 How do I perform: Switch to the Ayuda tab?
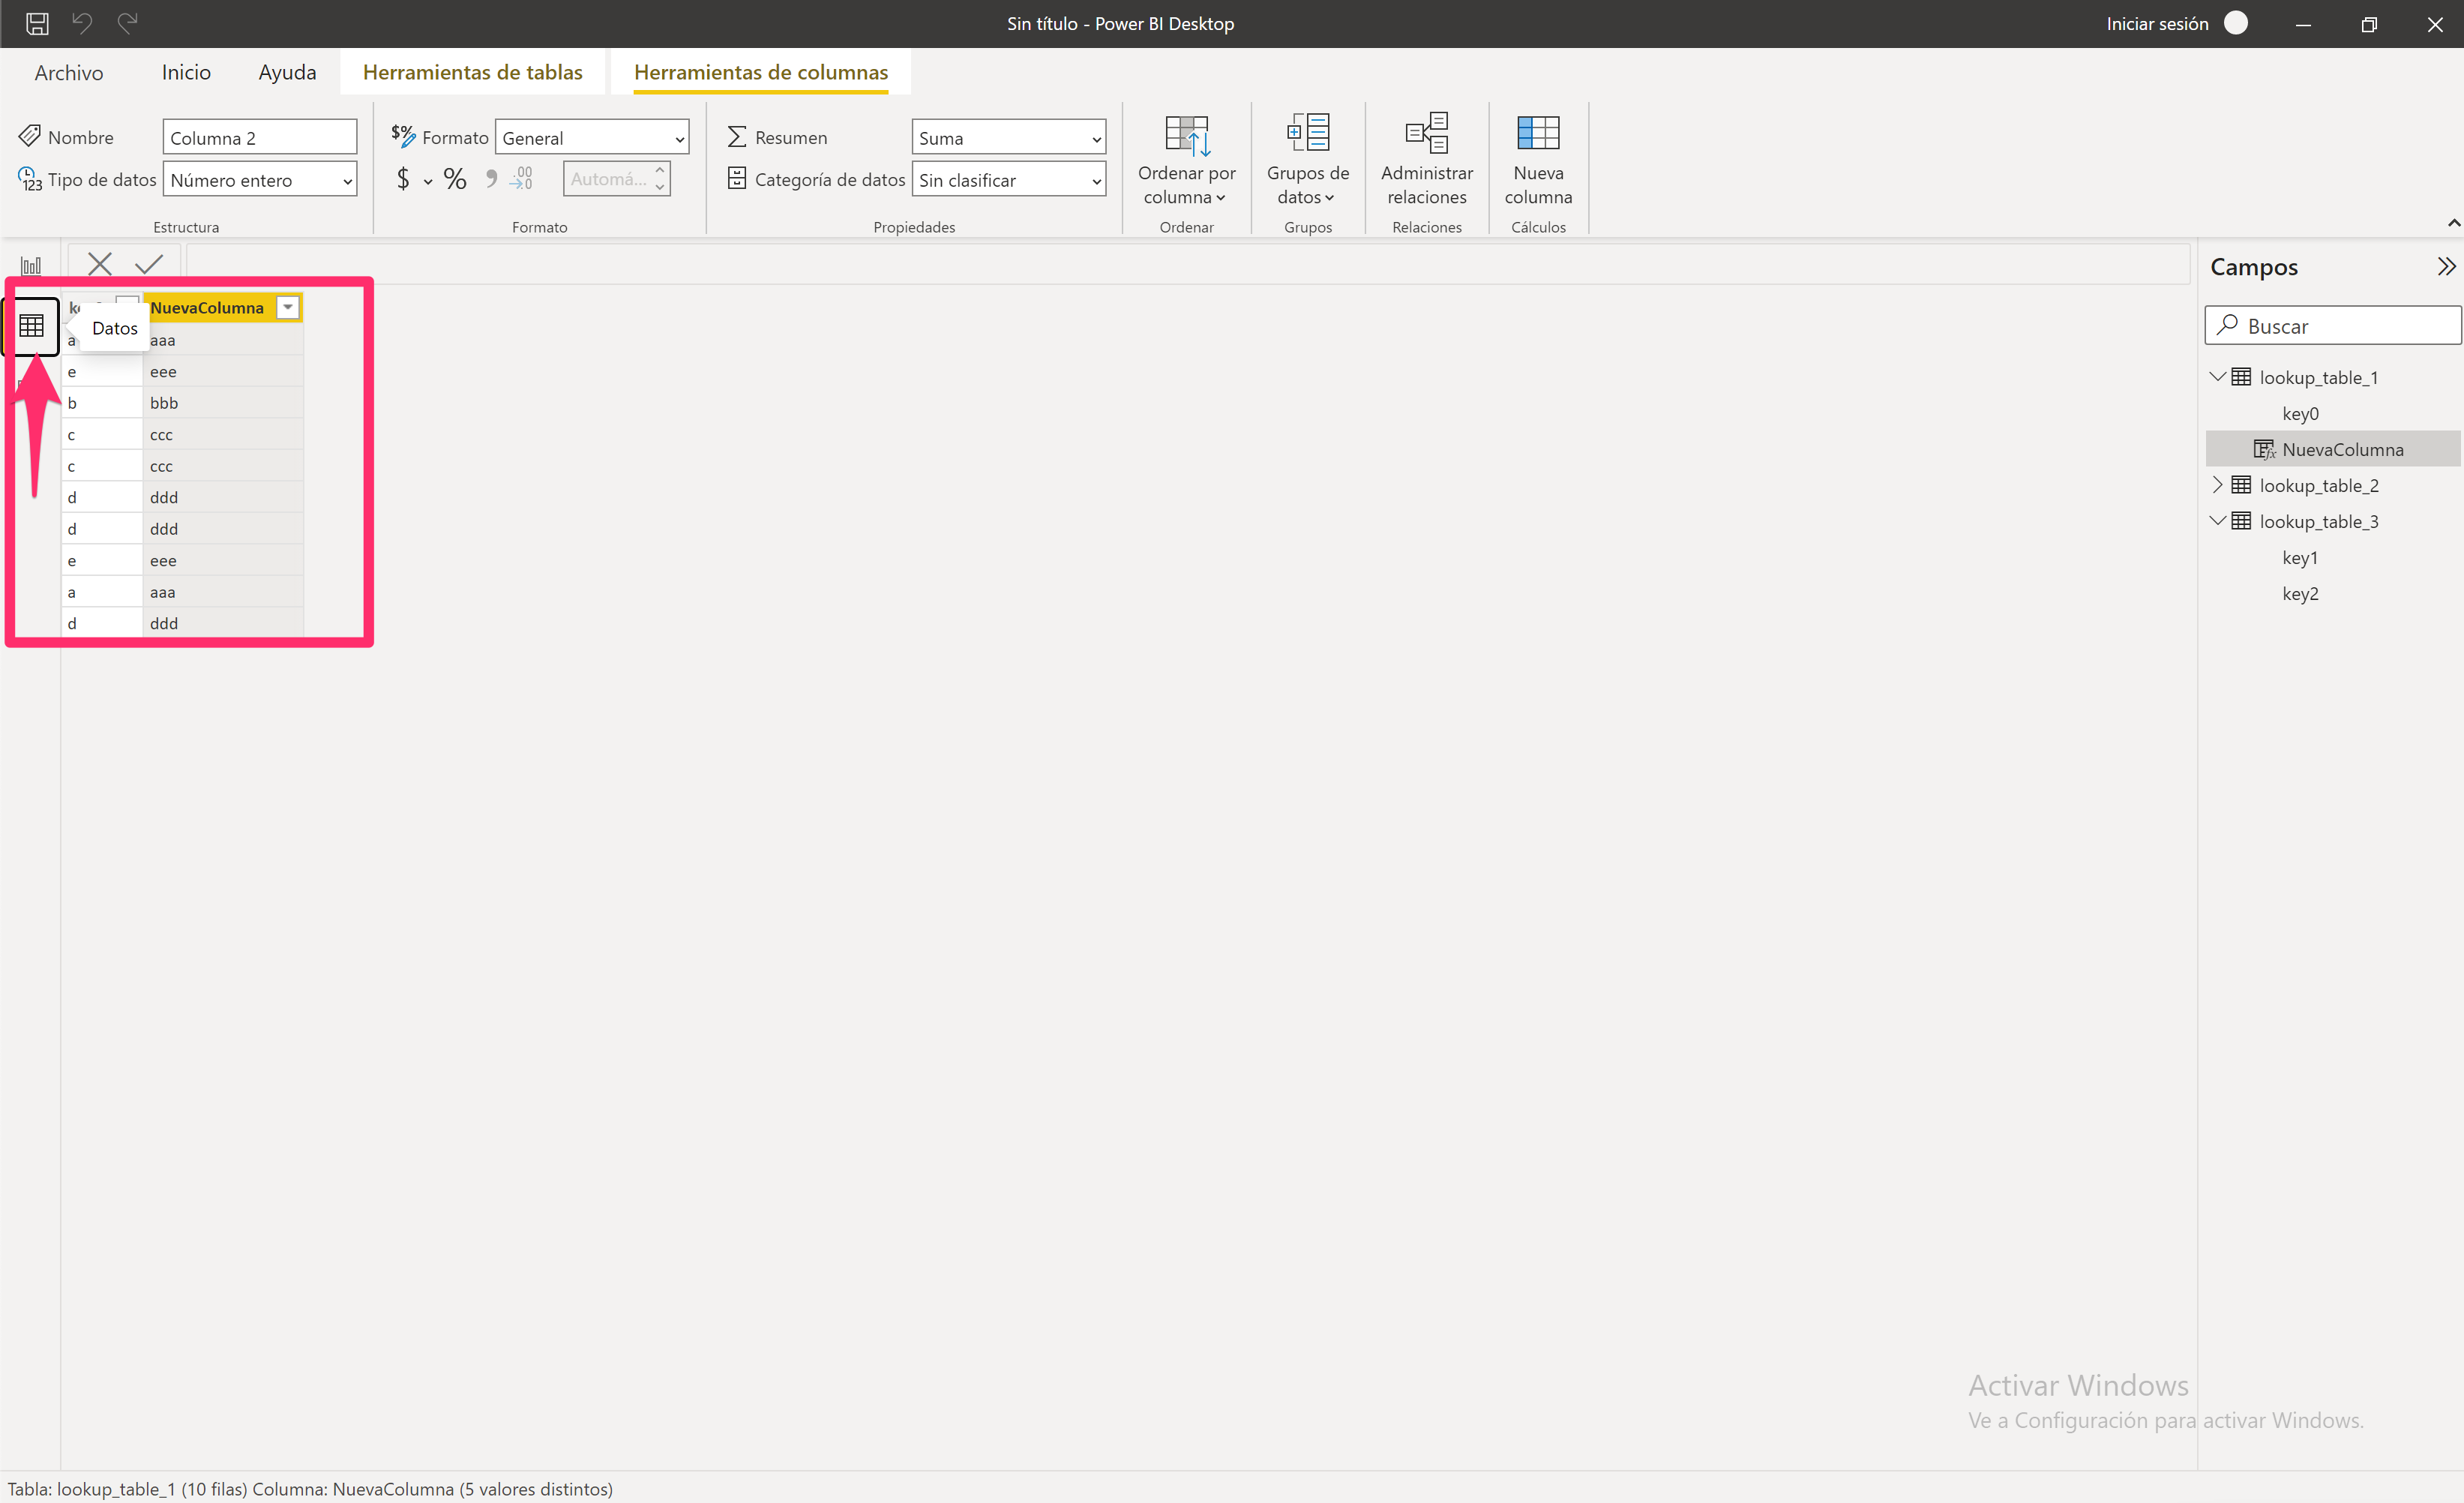287,72
